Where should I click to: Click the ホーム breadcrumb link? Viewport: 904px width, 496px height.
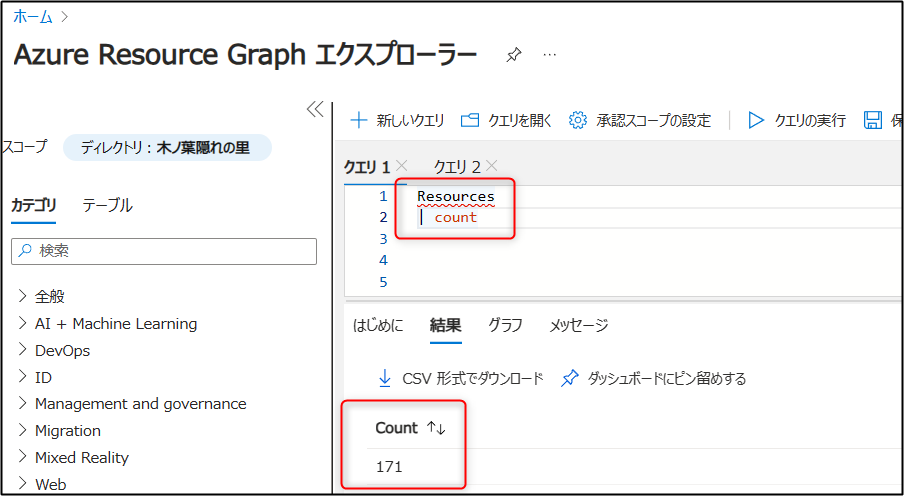coord(33,17)
